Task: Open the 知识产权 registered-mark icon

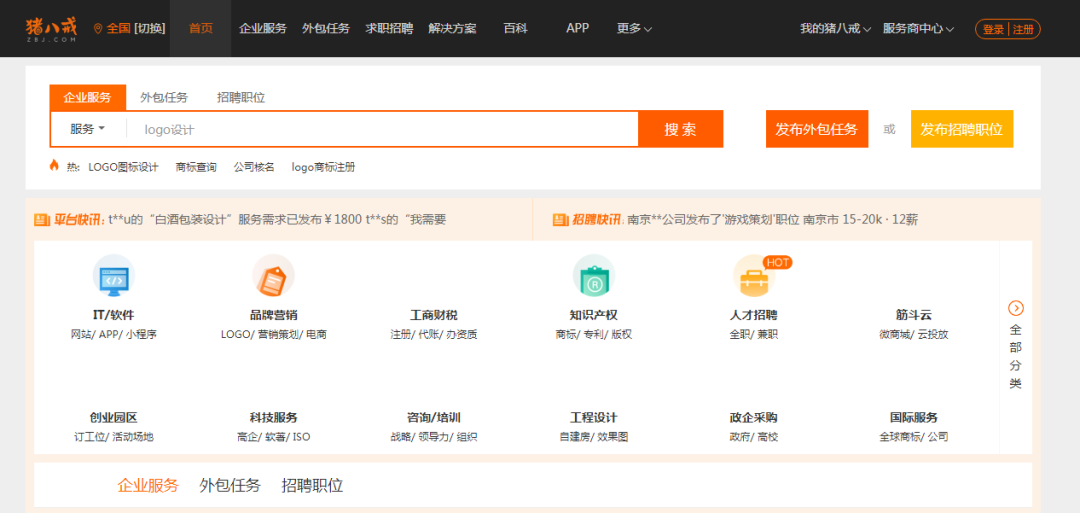Action: tap(594, 276)
